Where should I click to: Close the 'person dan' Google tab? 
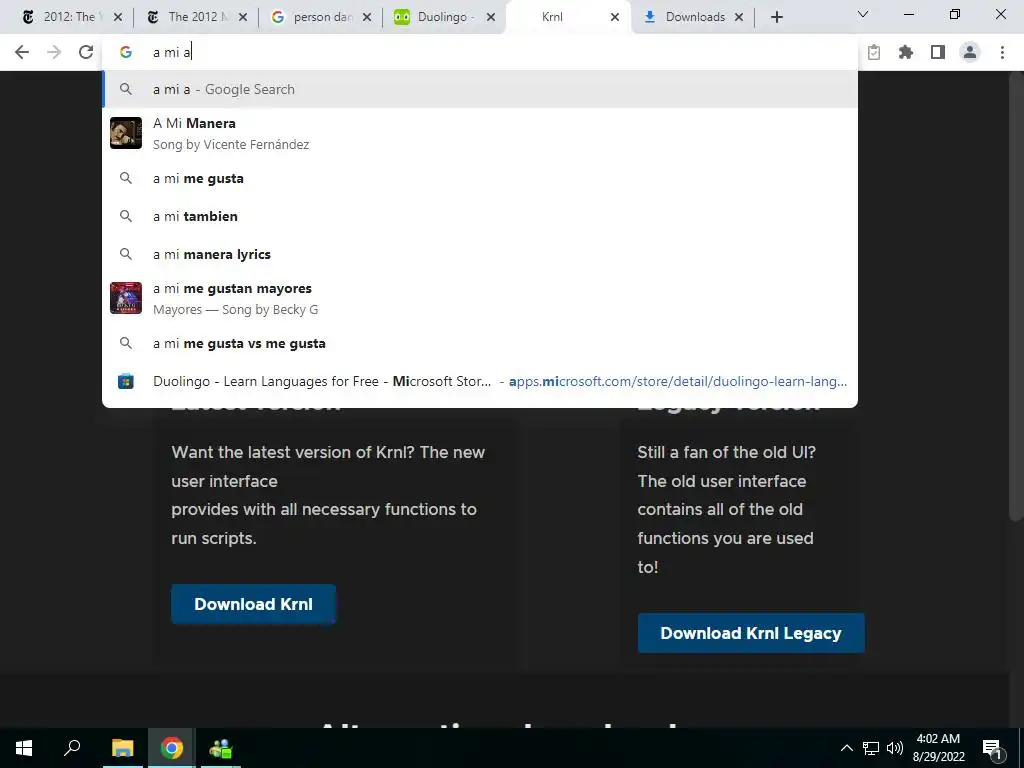(x=367, y=17)
